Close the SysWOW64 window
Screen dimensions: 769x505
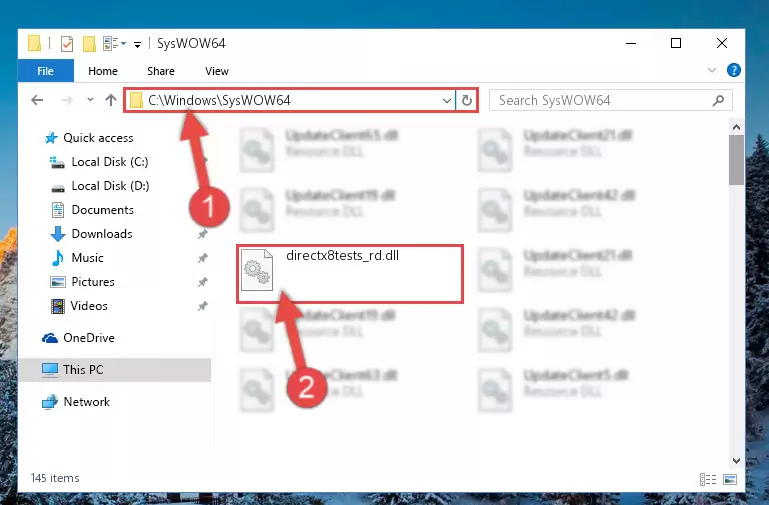(721, 43)
